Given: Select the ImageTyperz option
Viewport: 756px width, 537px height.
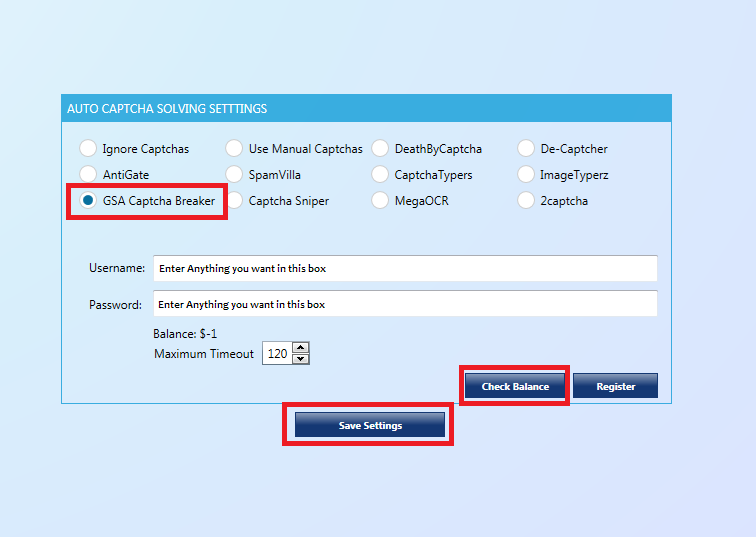Looking at the screenshot, I should point(526,175).
